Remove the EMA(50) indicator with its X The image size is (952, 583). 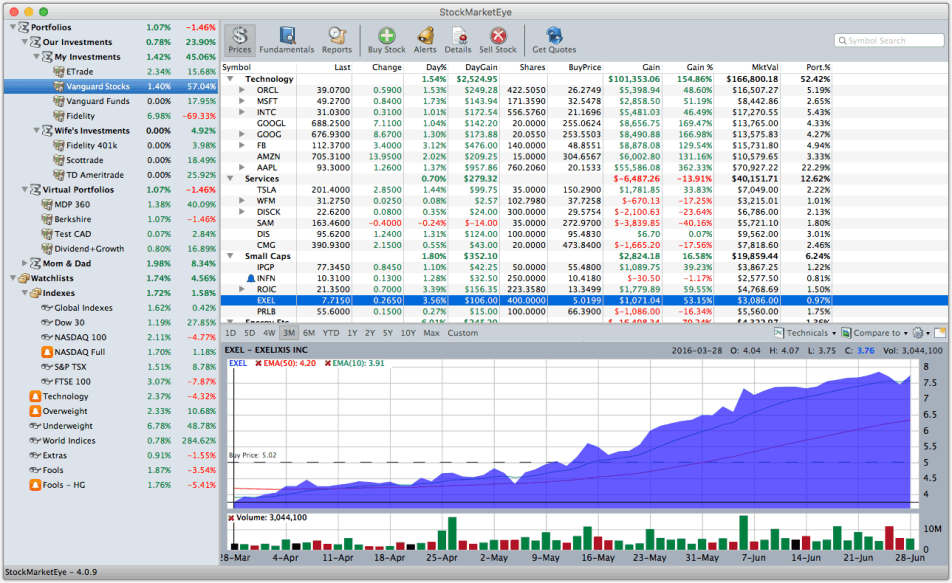point(258,363)
